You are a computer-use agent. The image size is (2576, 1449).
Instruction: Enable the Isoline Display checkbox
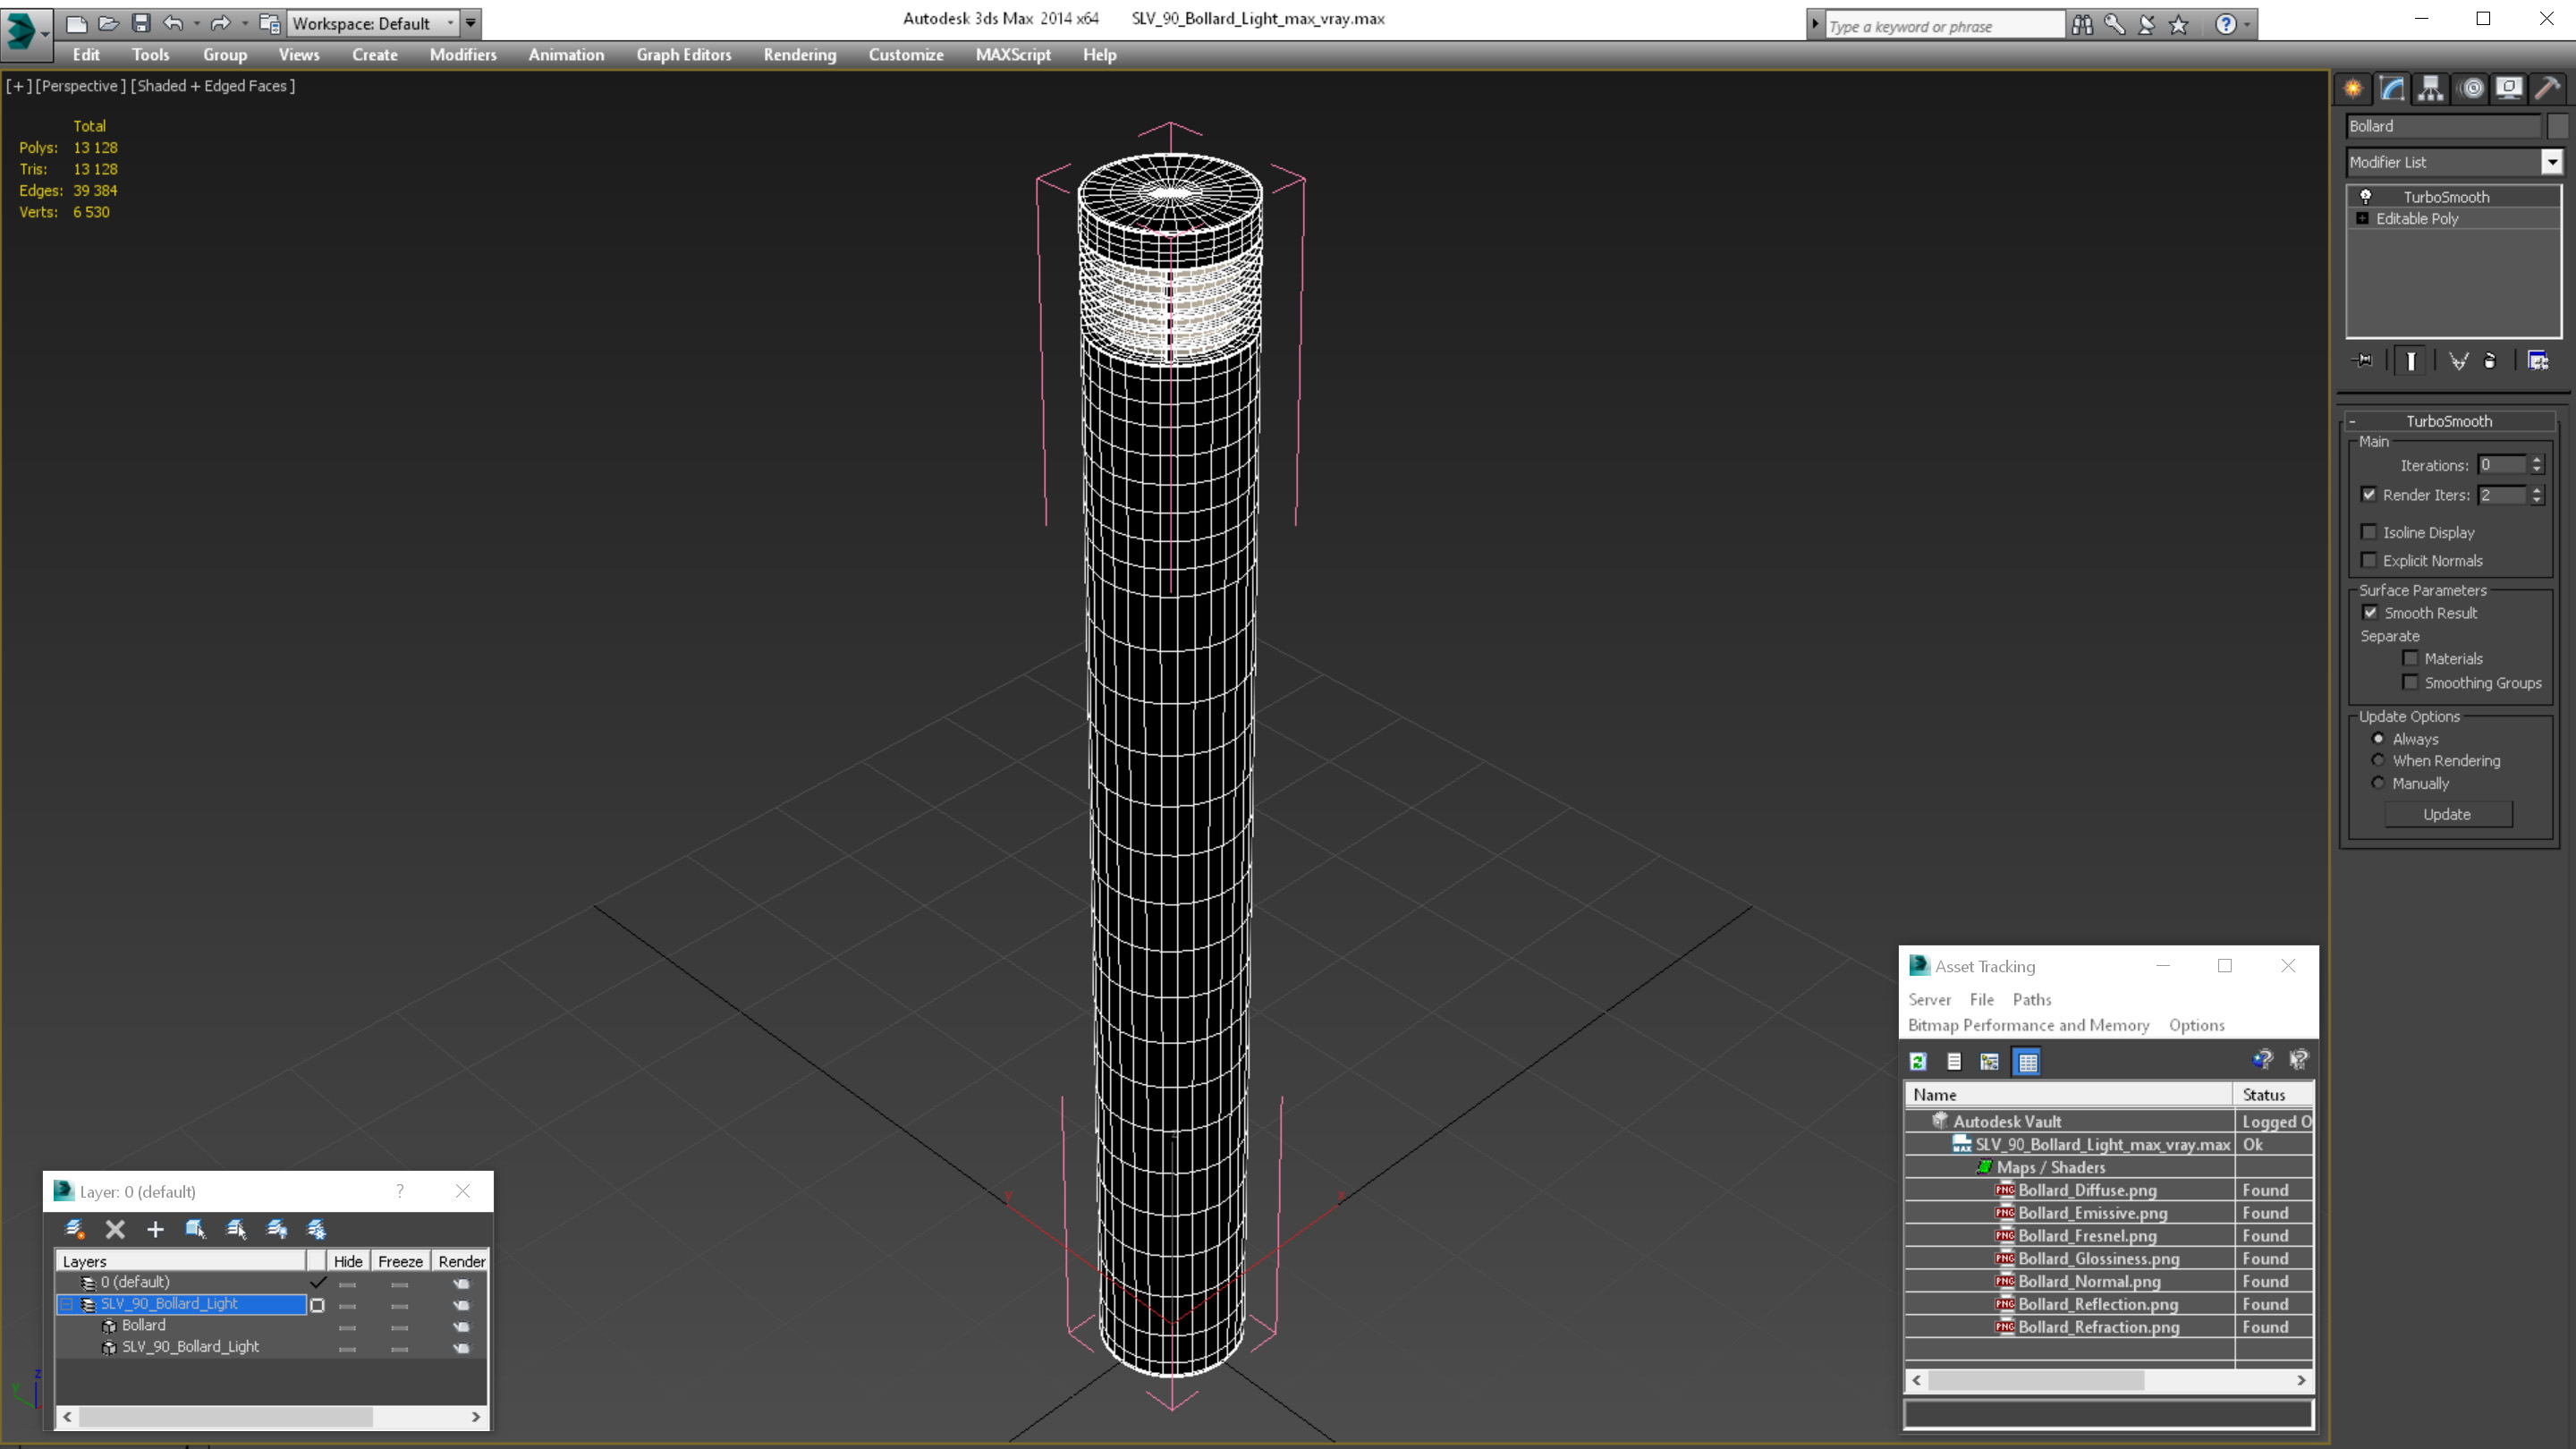[2369, 532]
